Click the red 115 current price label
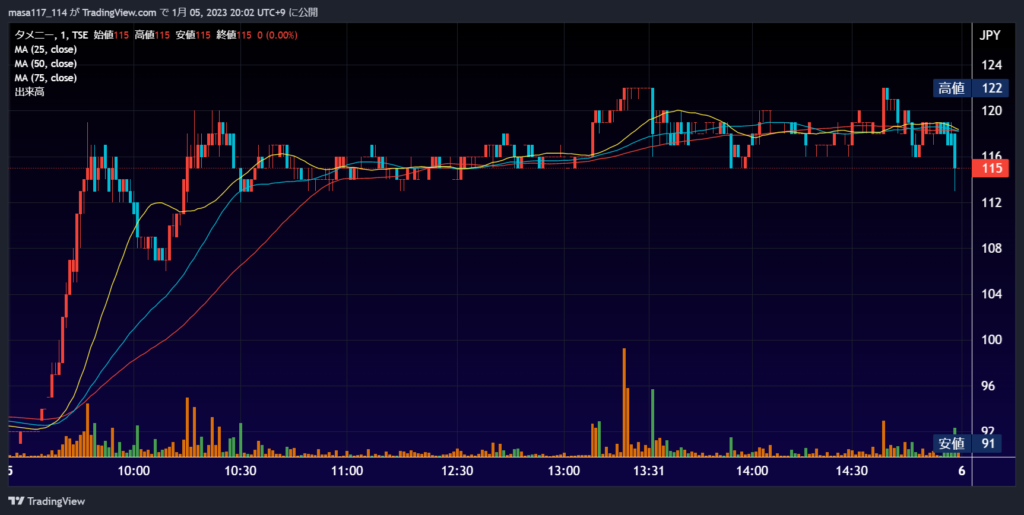 991,168
